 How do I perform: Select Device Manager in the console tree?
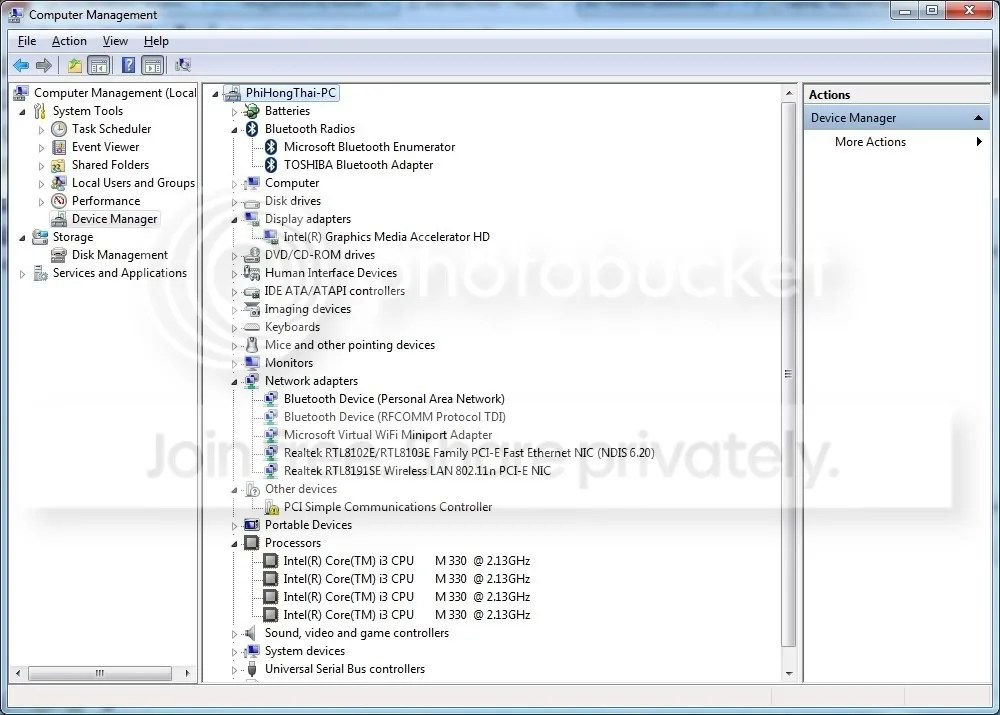tap(114, 219)
